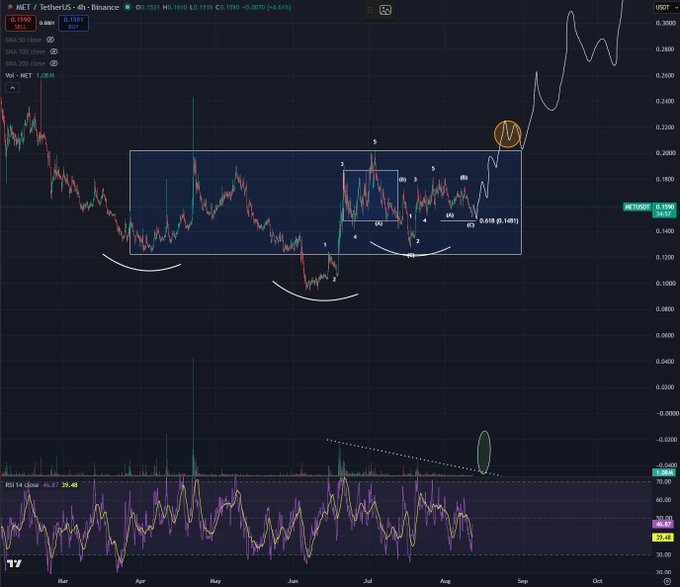Select the Vol · MET volume legend

[19, 75]
